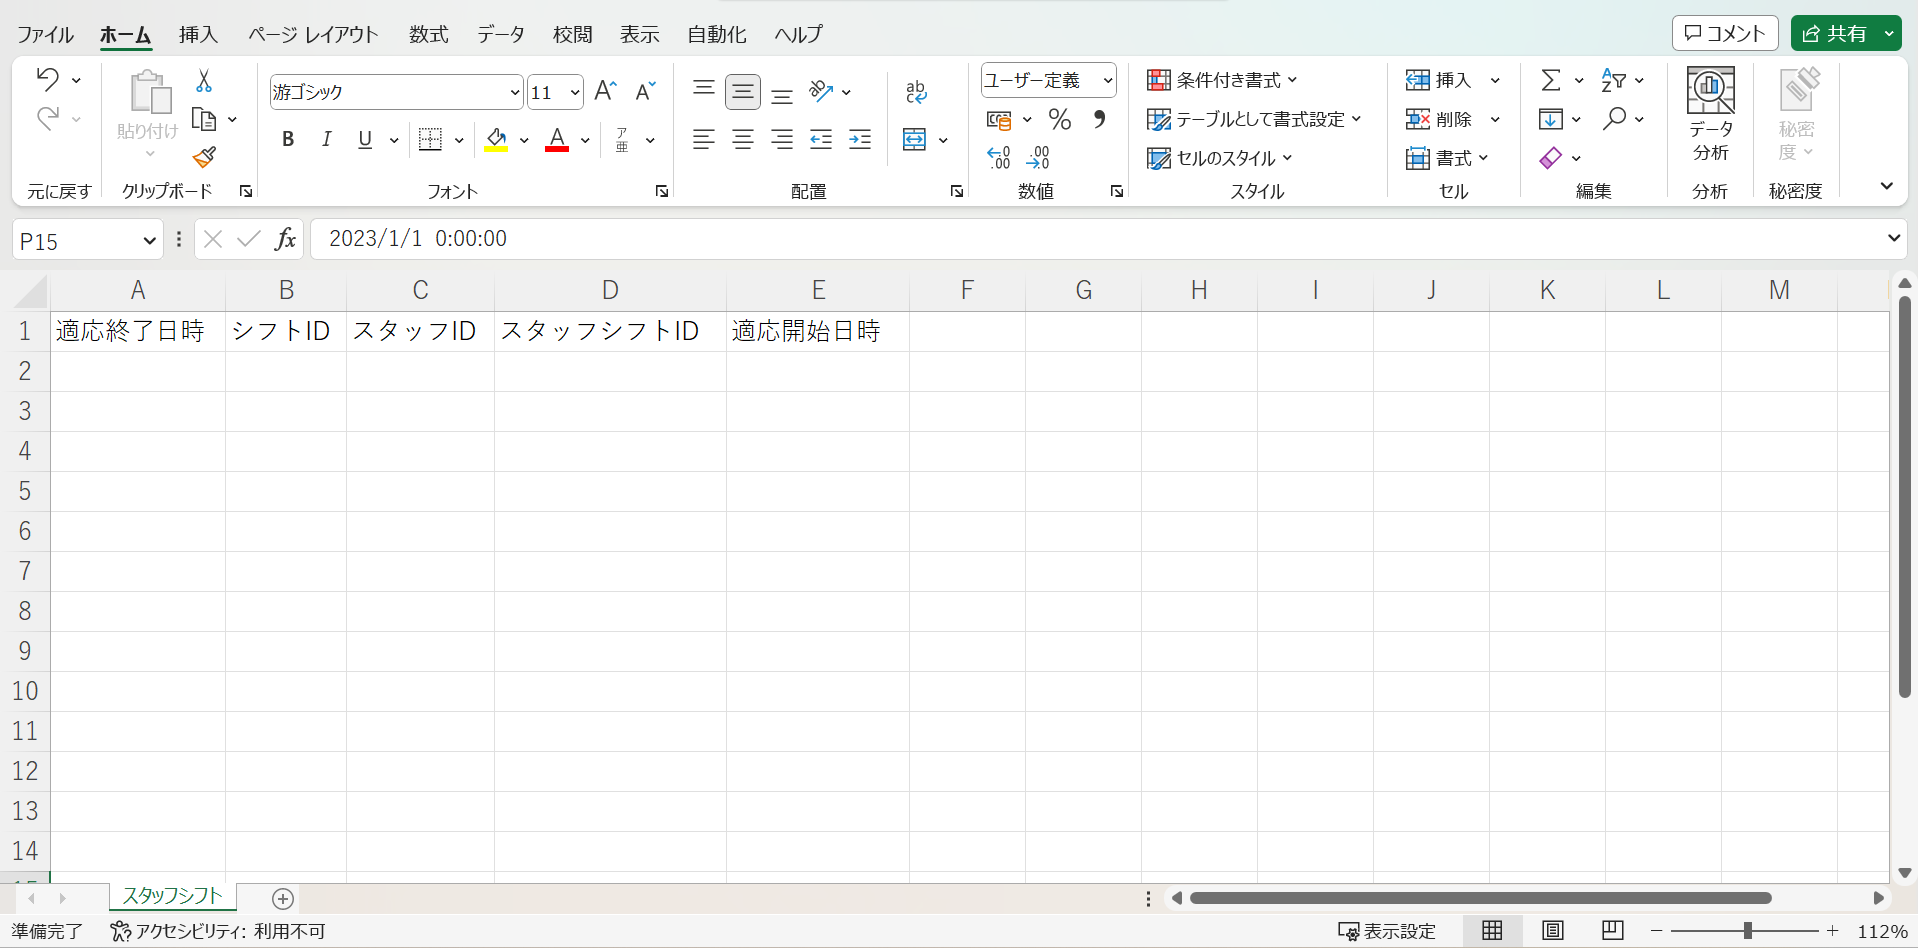
Task: Switch to 数式 tab
Action: coord(428,34)
